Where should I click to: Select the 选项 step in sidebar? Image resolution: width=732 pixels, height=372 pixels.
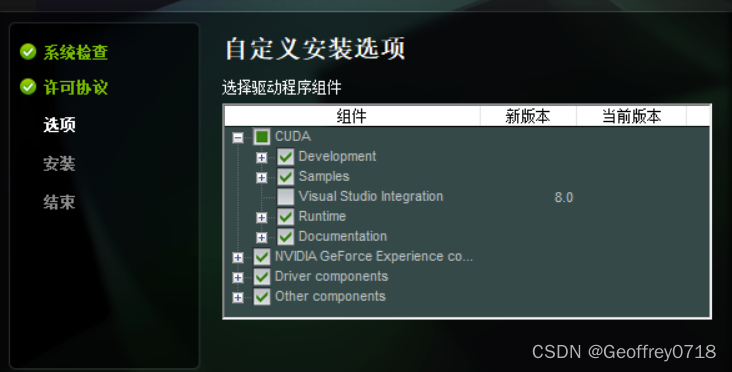(59, 125)
